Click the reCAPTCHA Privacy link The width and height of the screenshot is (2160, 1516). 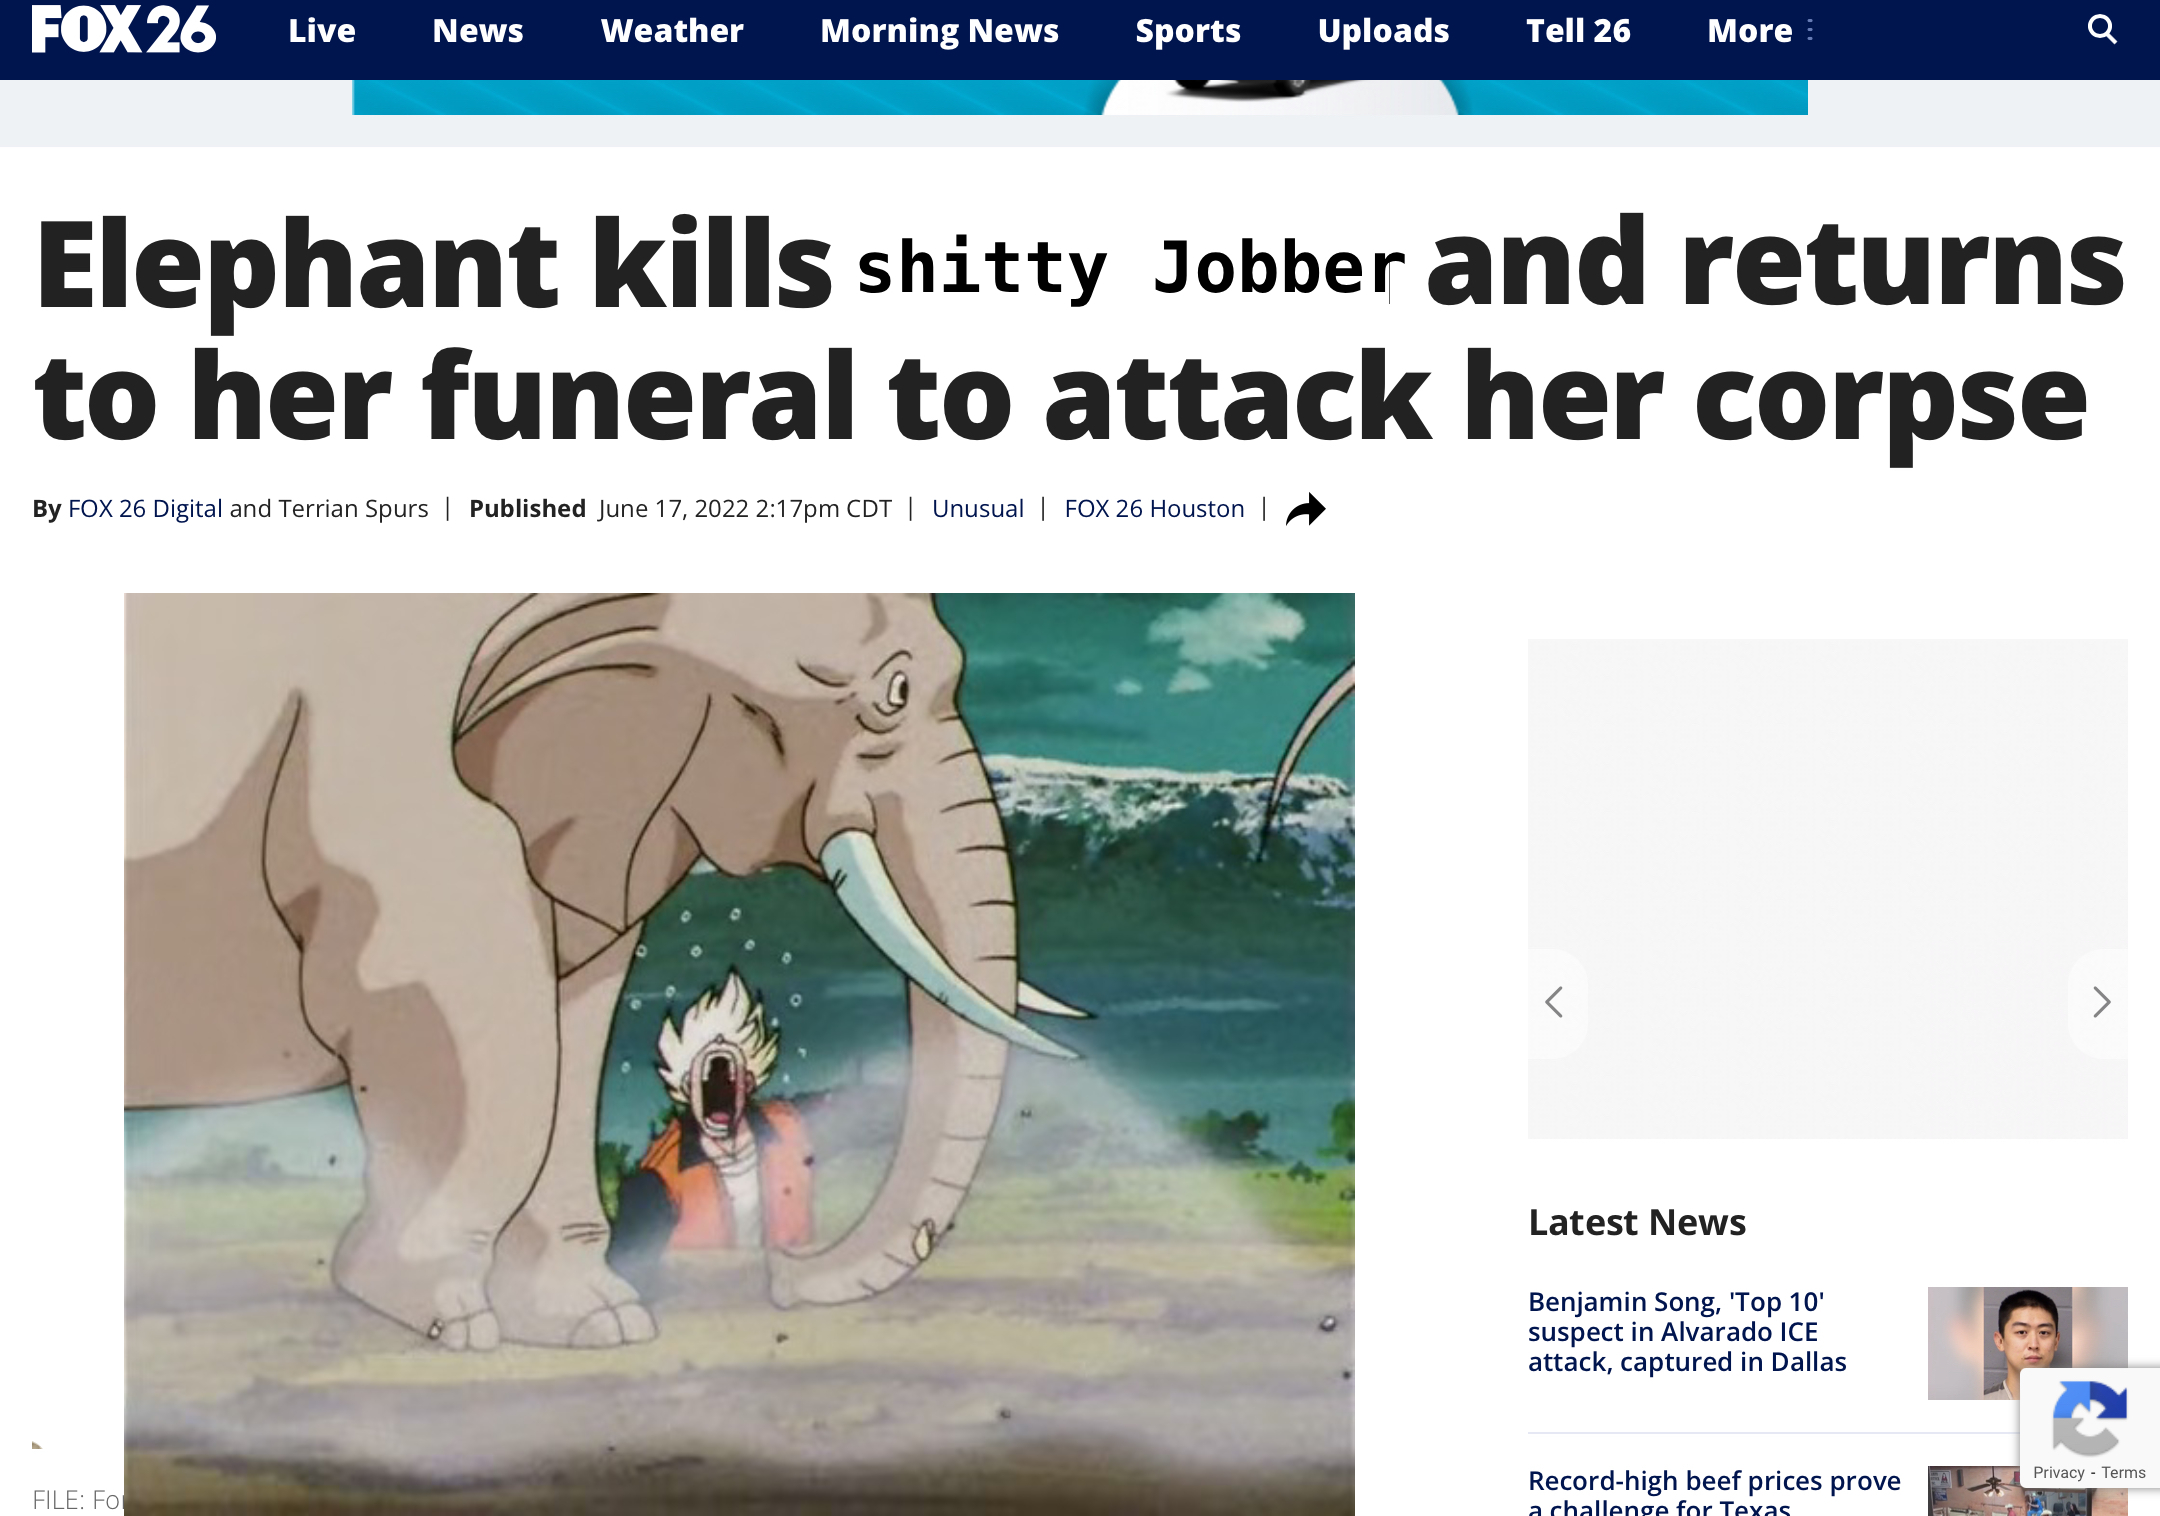pyautogui.click(x=2058, y=1473)
